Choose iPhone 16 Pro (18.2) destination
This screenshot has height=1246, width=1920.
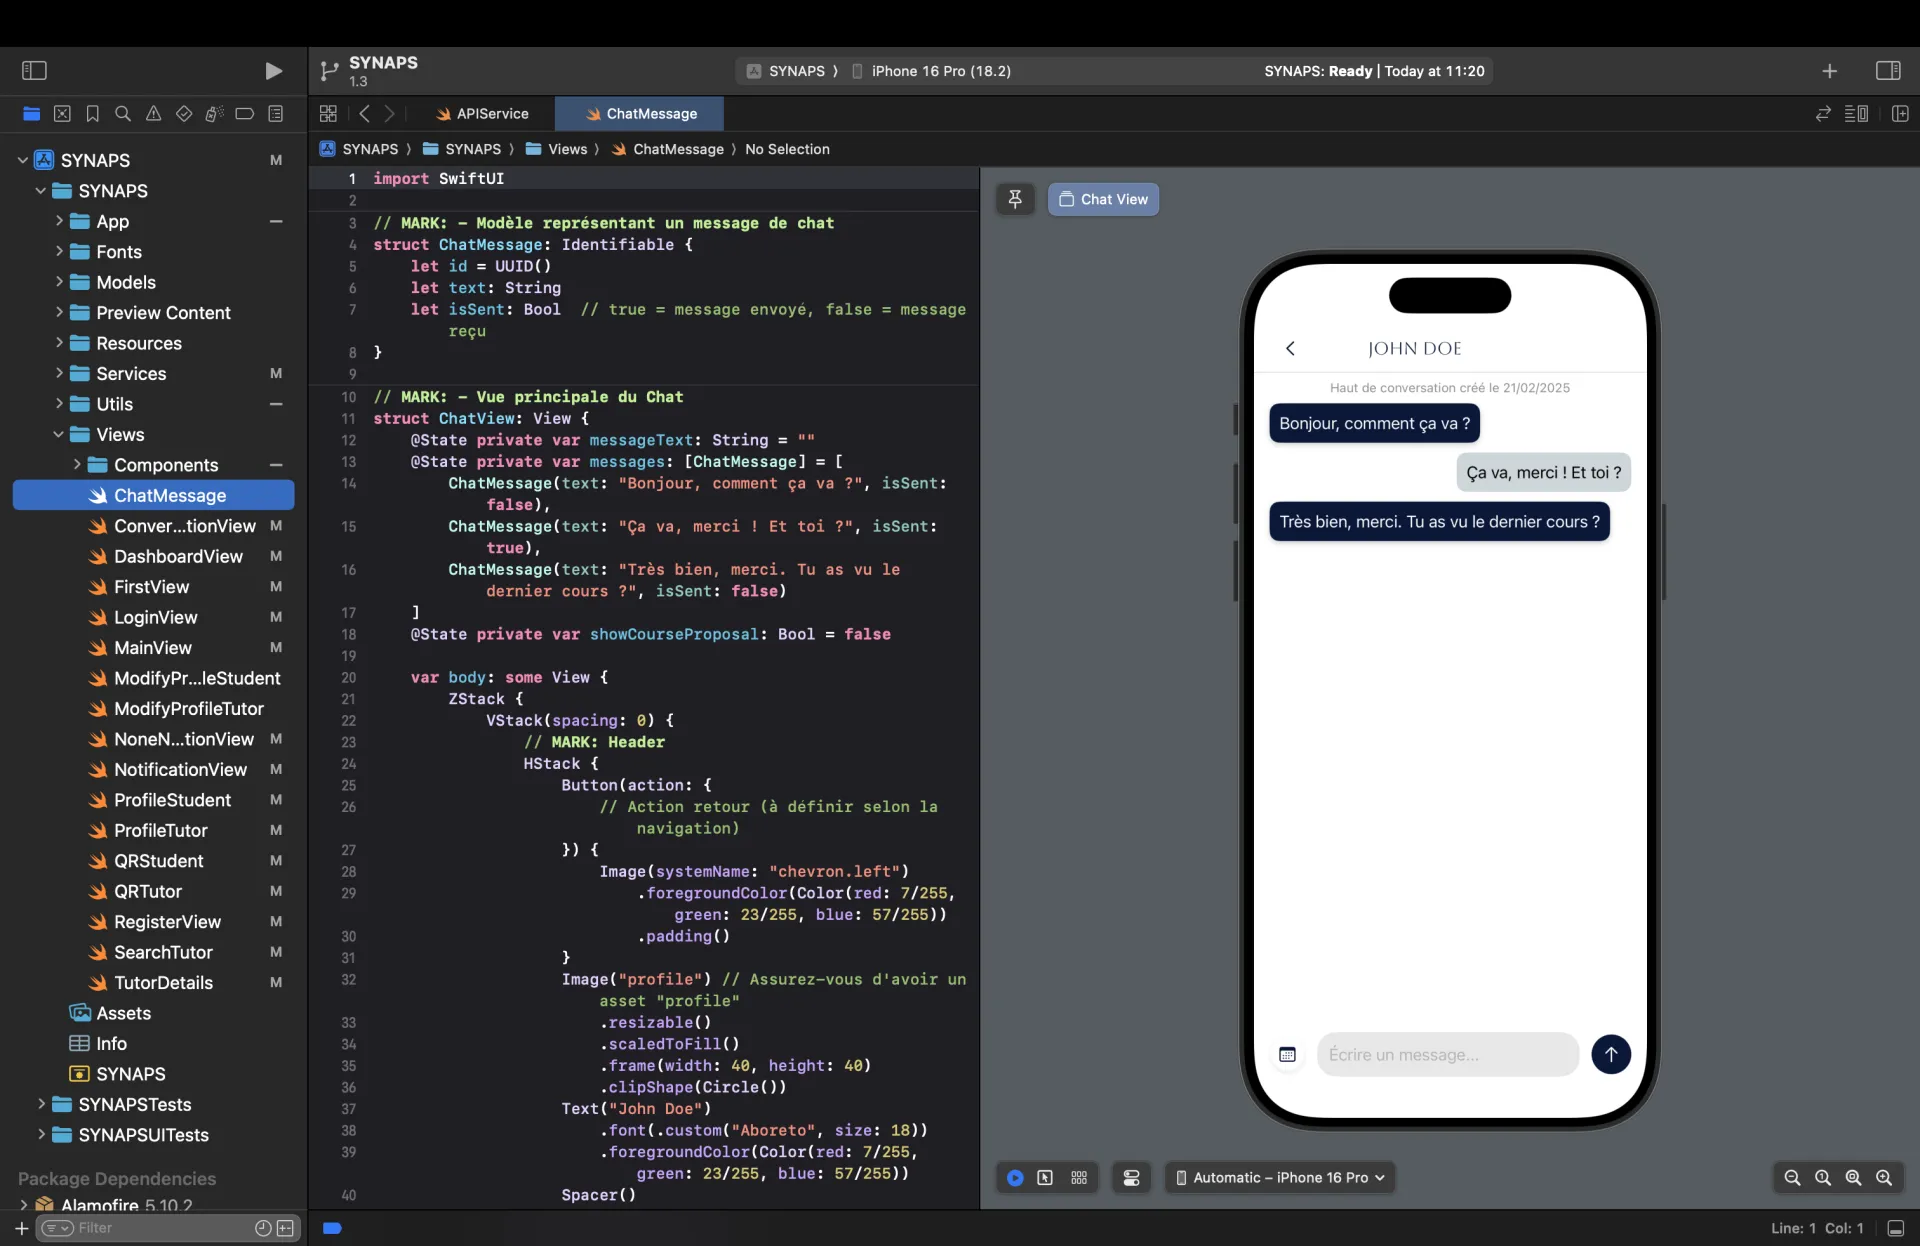[931, 71]
